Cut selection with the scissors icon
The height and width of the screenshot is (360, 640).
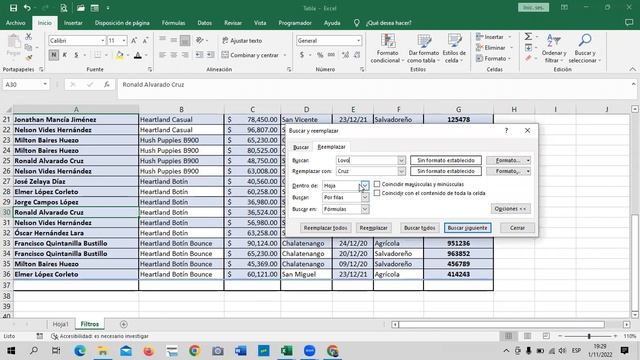pos(28,37)
